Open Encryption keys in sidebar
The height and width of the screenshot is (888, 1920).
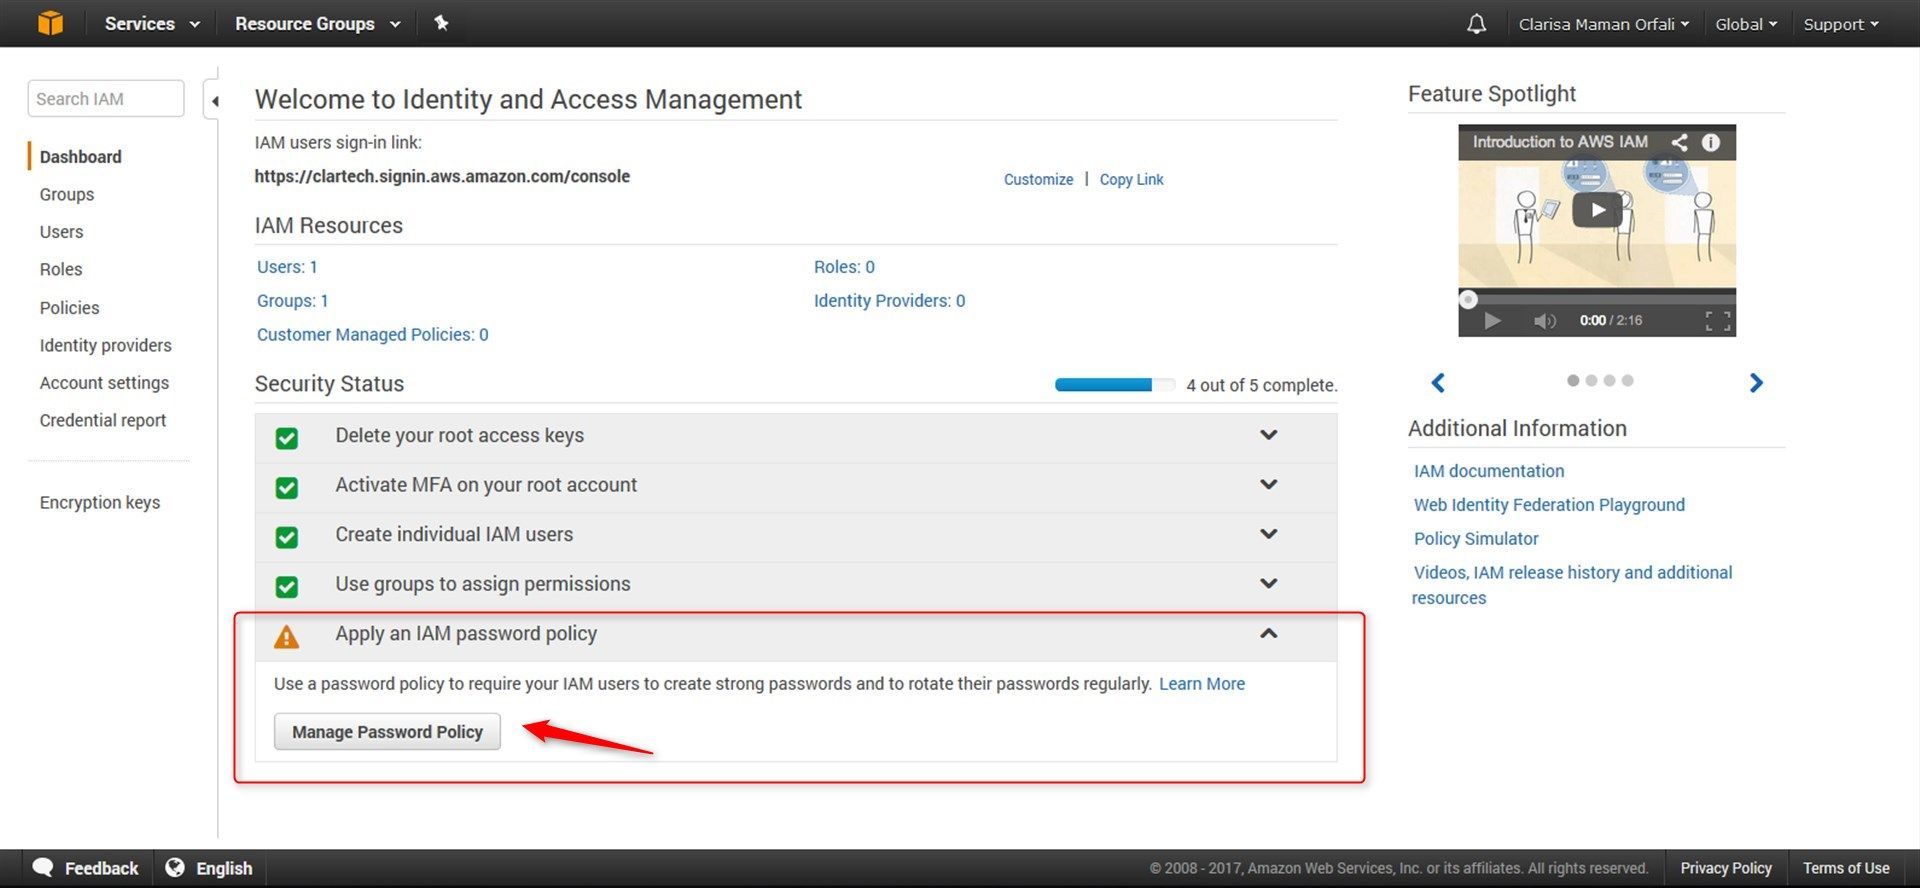tap(100, 502)
